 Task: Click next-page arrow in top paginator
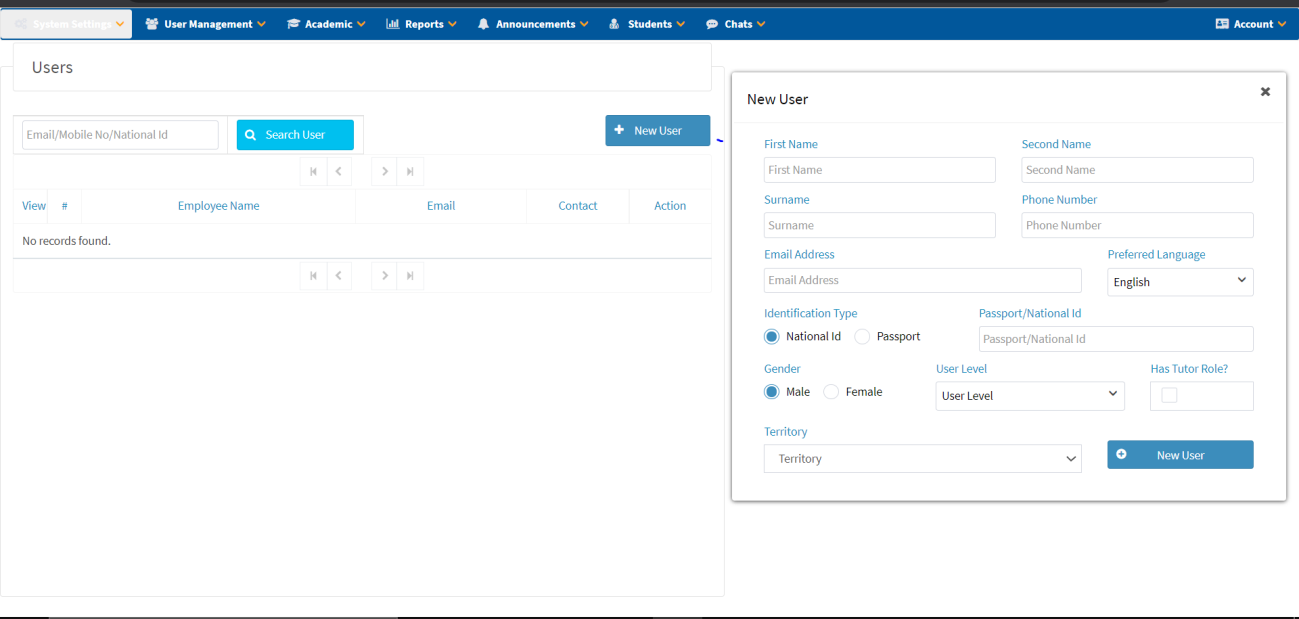coord(384,172)
